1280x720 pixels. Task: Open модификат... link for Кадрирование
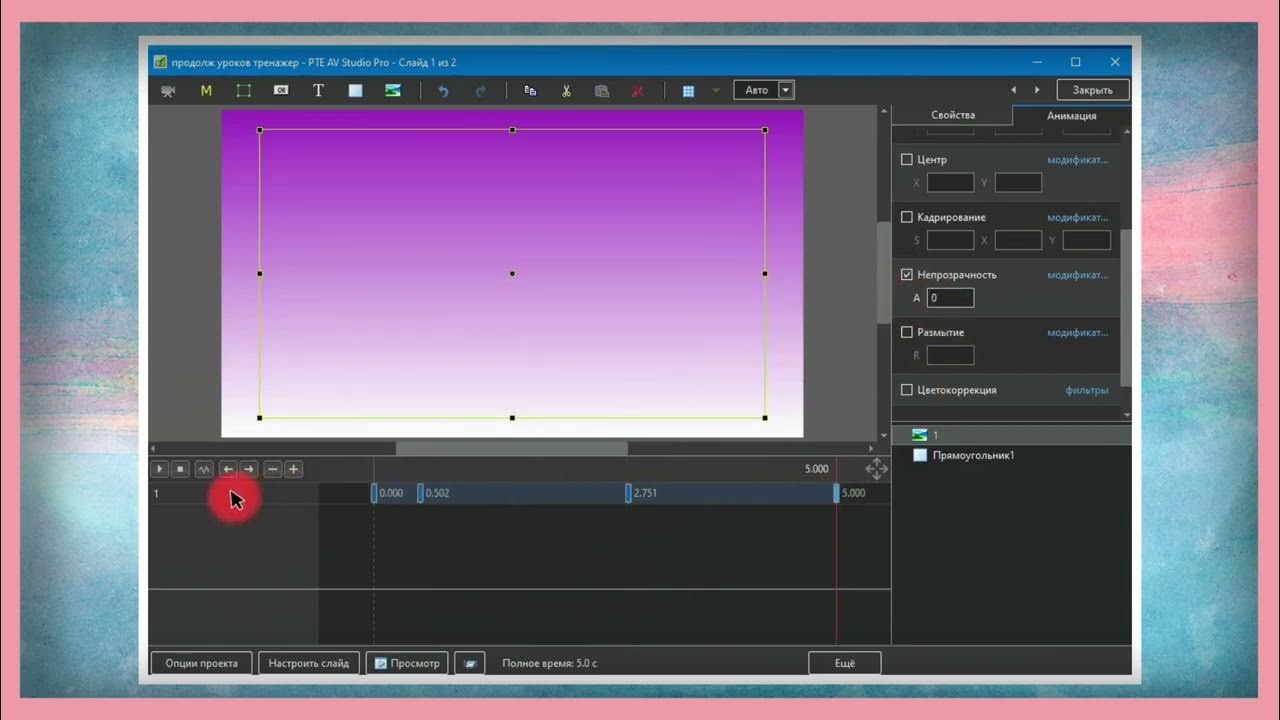1077,217
